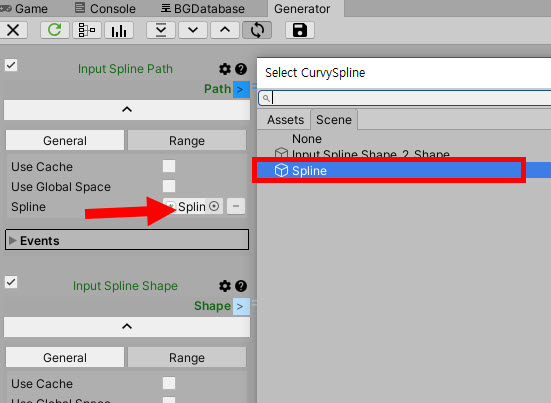Open the bar chart statistics icon
This screenshot has width=551, height=403.
click(x=119, y=30)
